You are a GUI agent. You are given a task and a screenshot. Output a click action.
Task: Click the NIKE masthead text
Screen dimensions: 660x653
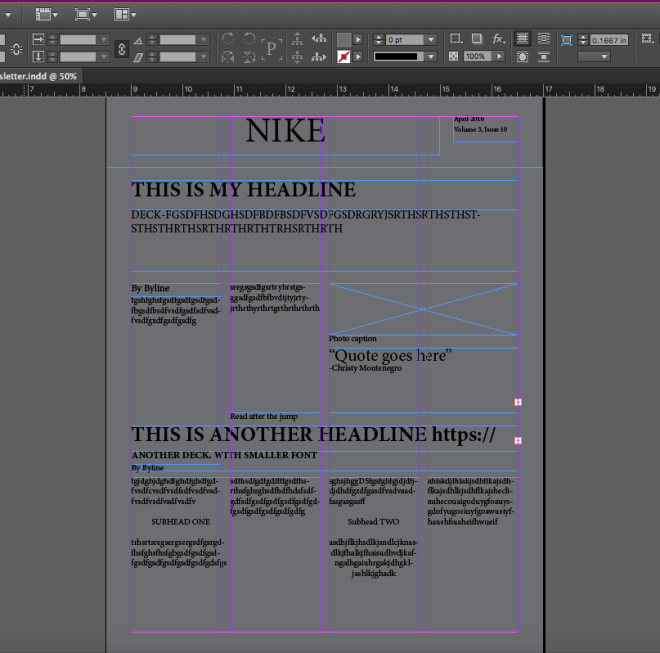[285, 131]
